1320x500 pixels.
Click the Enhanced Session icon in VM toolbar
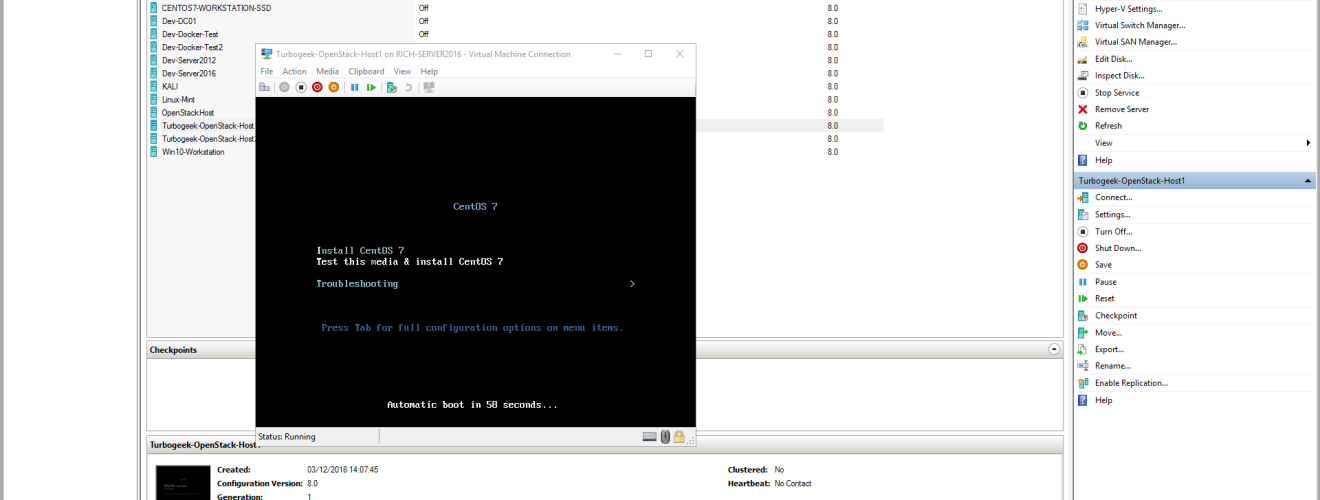coord(429,88)
